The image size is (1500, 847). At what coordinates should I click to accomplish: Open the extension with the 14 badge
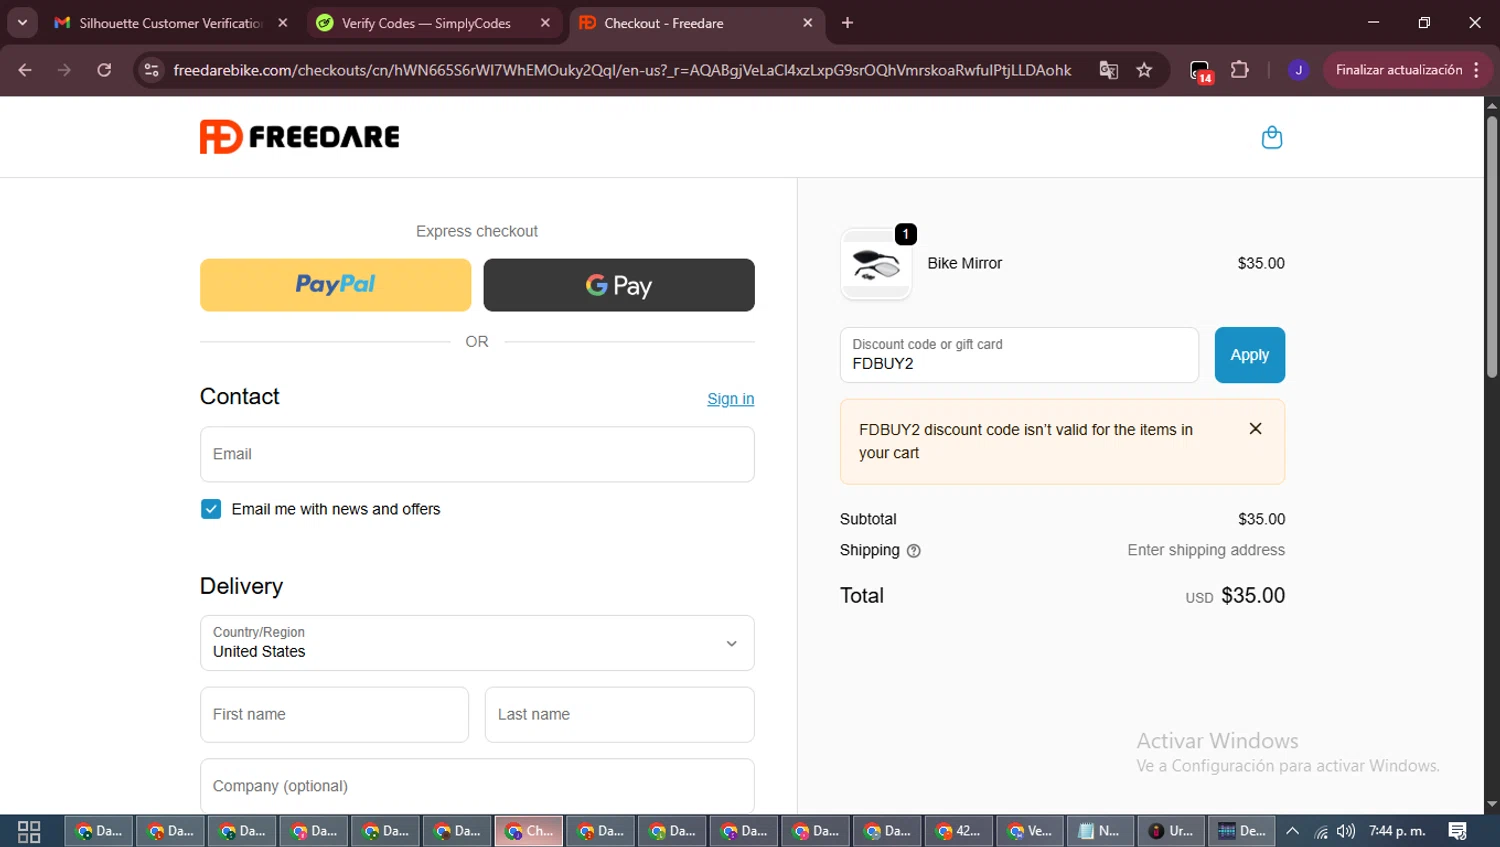point(1201,71)
